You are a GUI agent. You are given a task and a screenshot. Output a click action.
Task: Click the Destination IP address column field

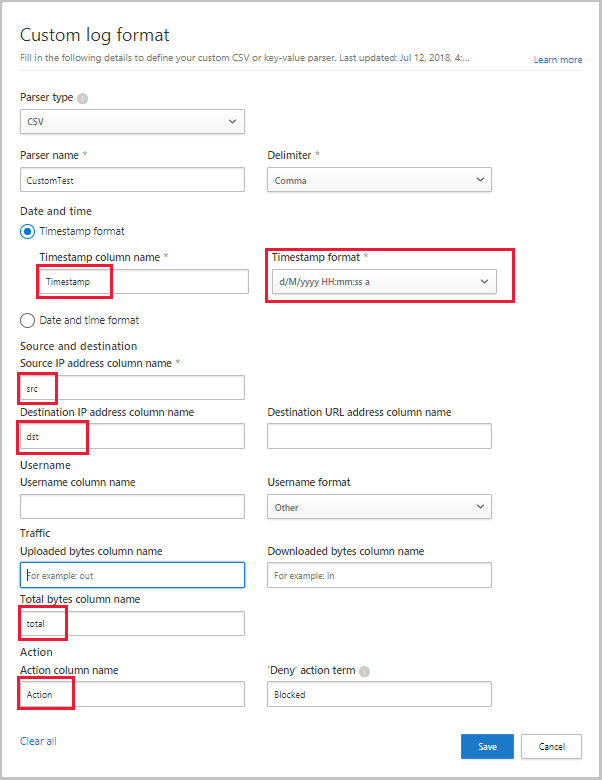132,436
